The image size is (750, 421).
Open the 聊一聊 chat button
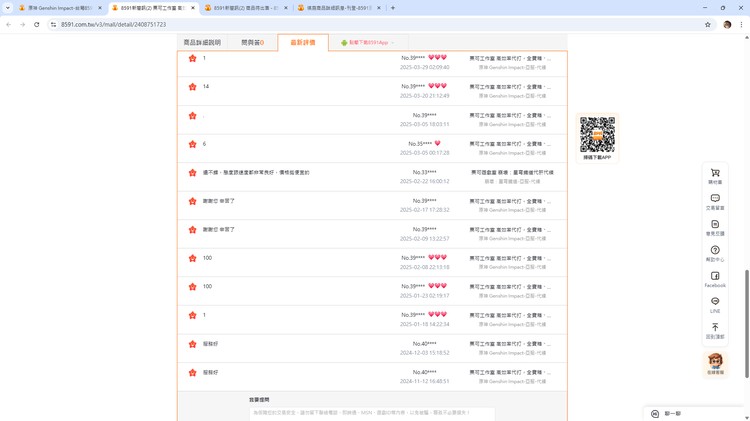point(668,413)
